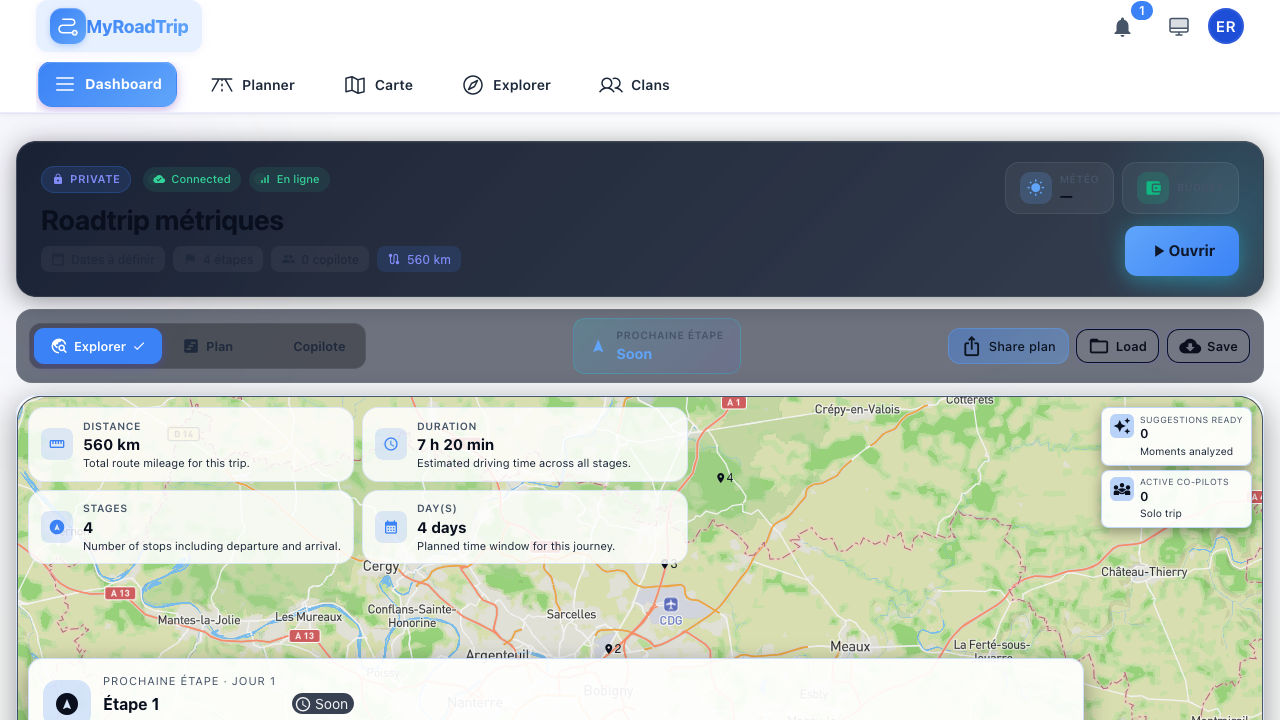Click the Météo weather sun icon

coord(1035,188)
